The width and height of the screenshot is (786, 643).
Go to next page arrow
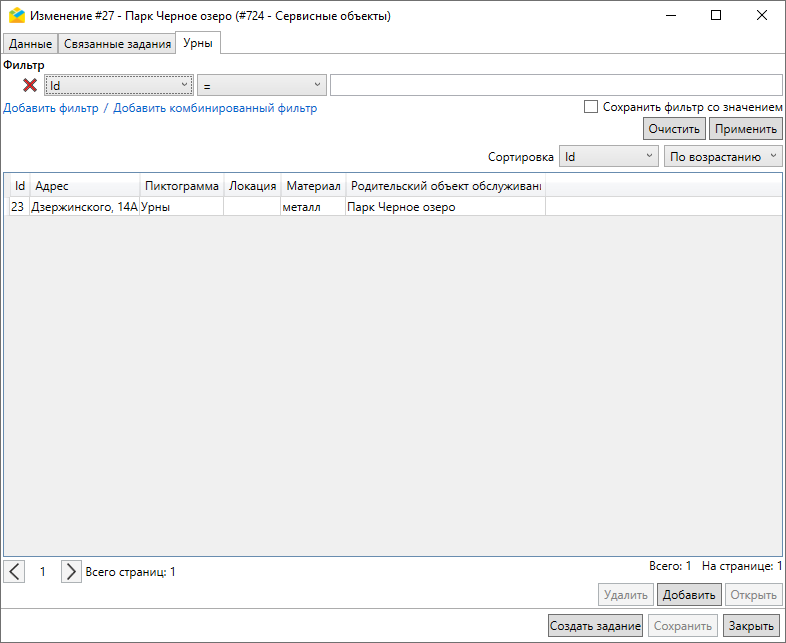(70, 571)
